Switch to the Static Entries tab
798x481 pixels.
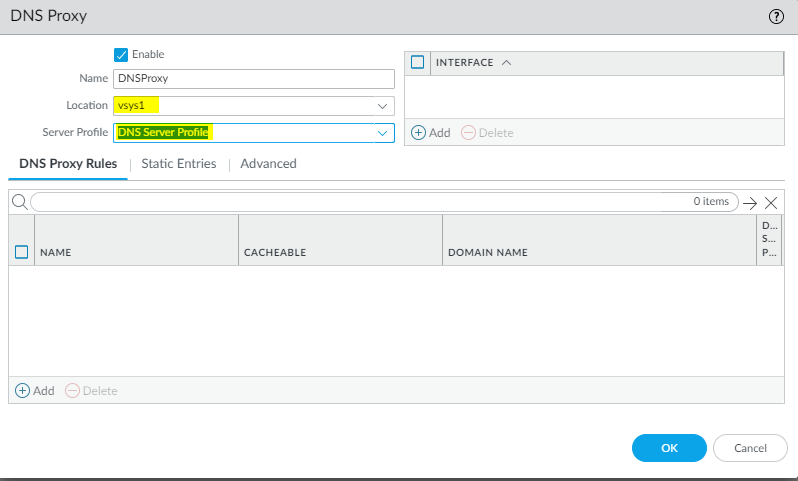pyautogui.click(x=179, y=163)
